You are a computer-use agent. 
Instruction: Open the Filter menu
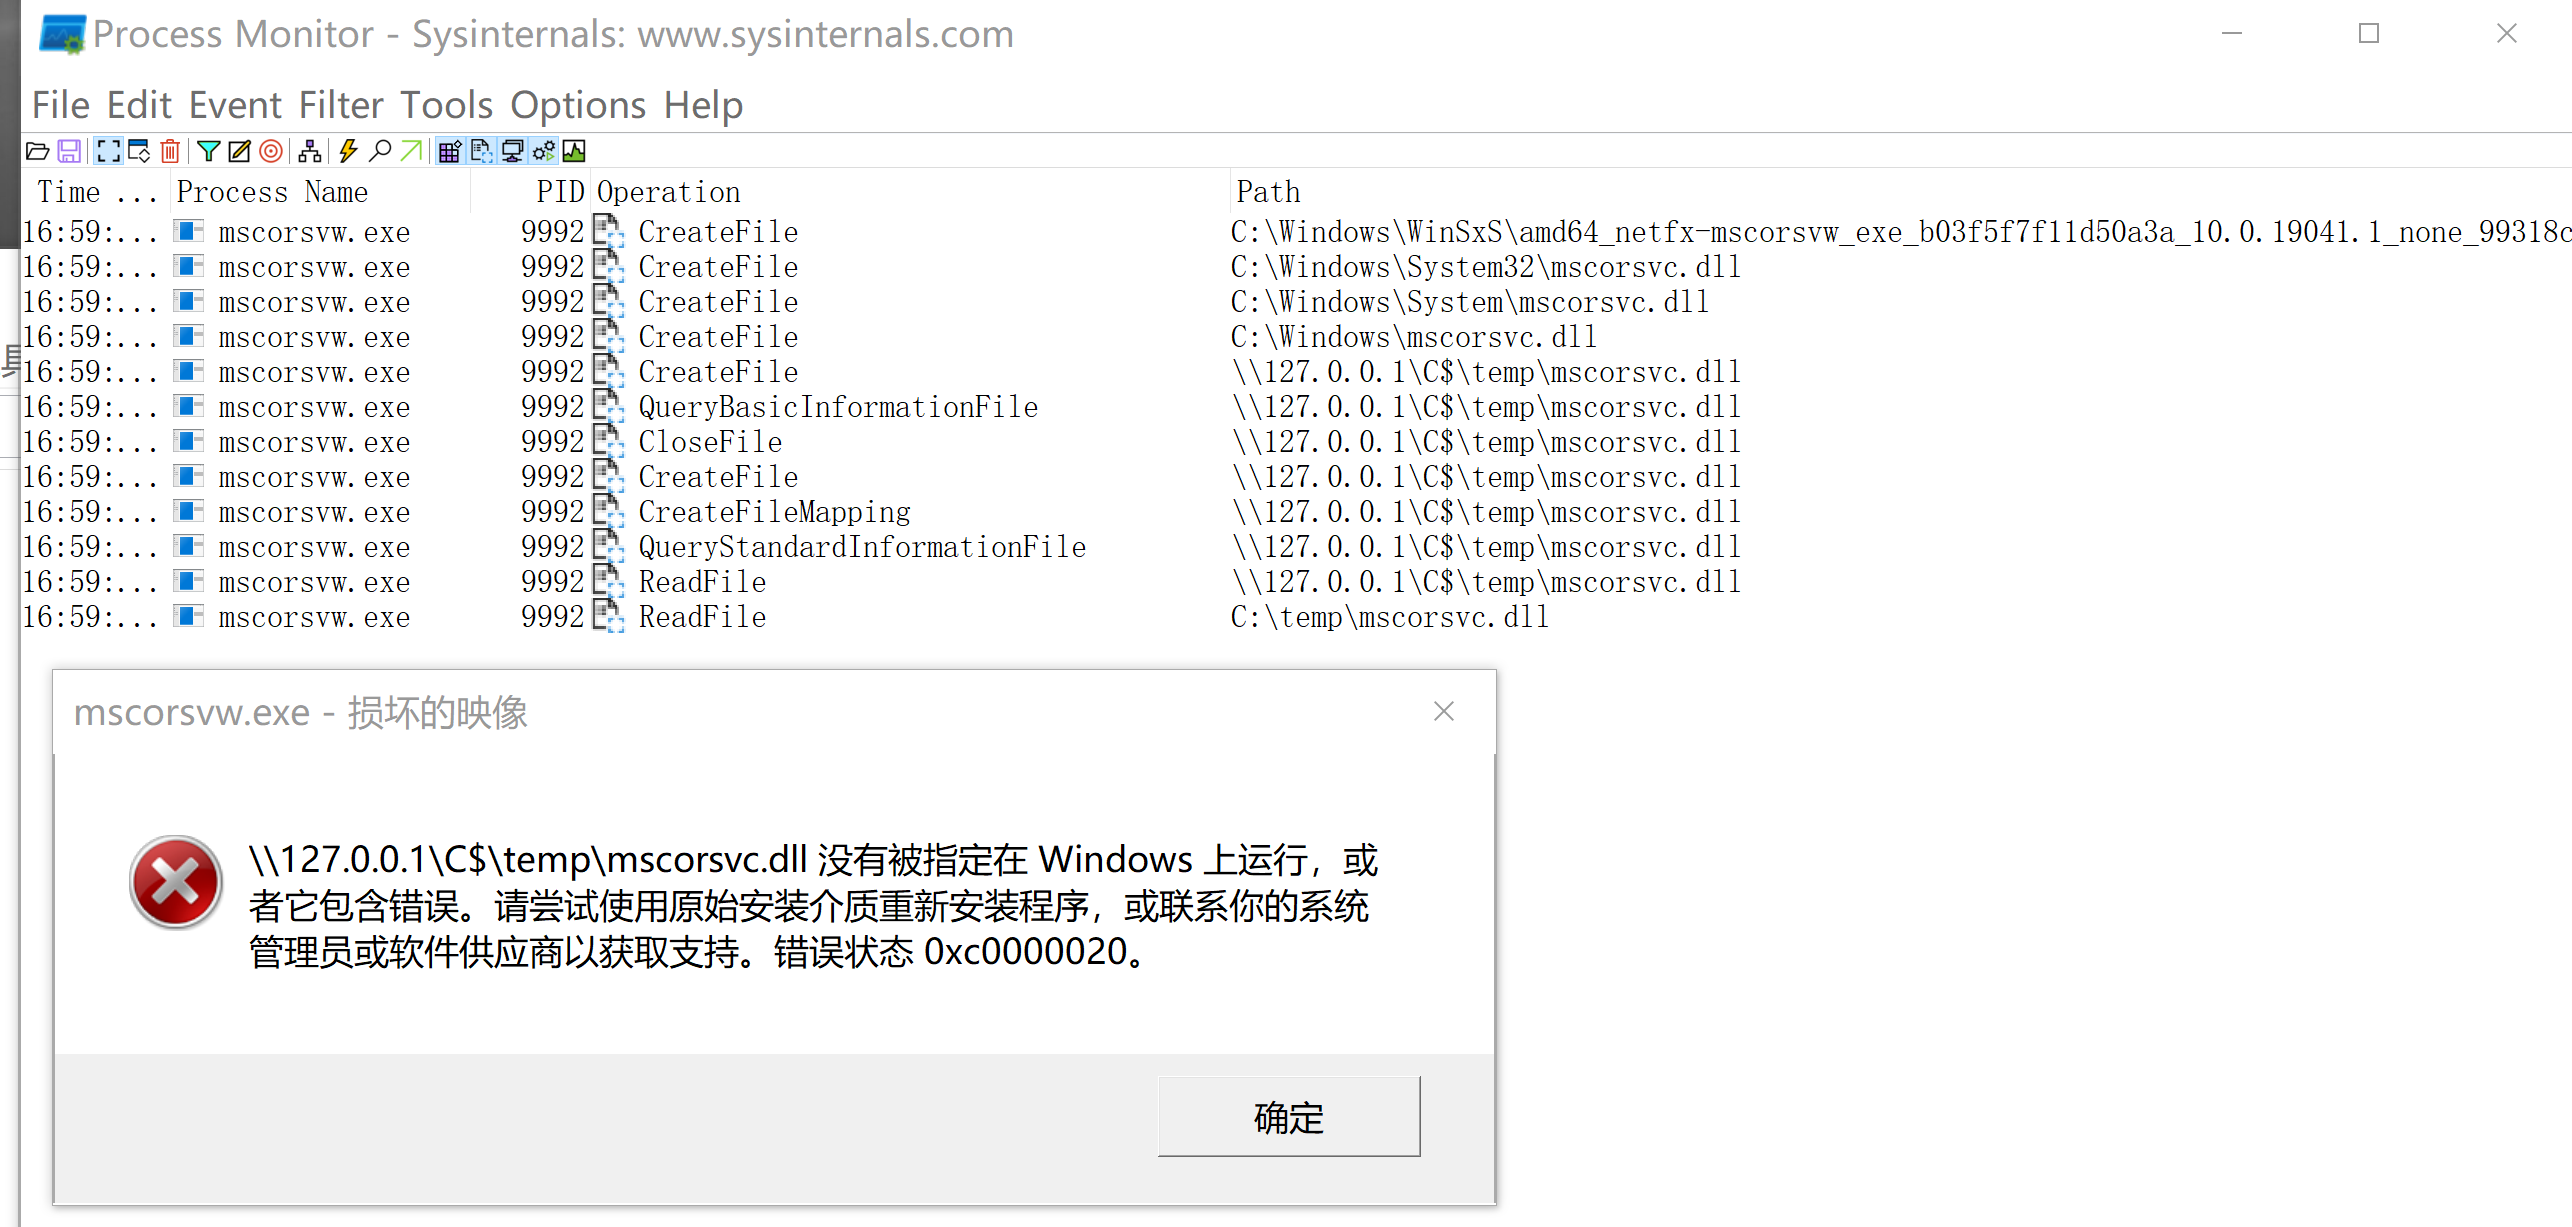pyautogui.click(x=341, y=105)
